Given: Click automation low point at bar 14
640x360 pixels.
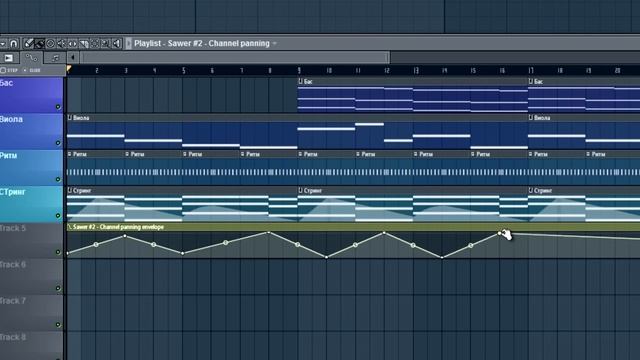Looking at the screenshot, I should (442, 257).
